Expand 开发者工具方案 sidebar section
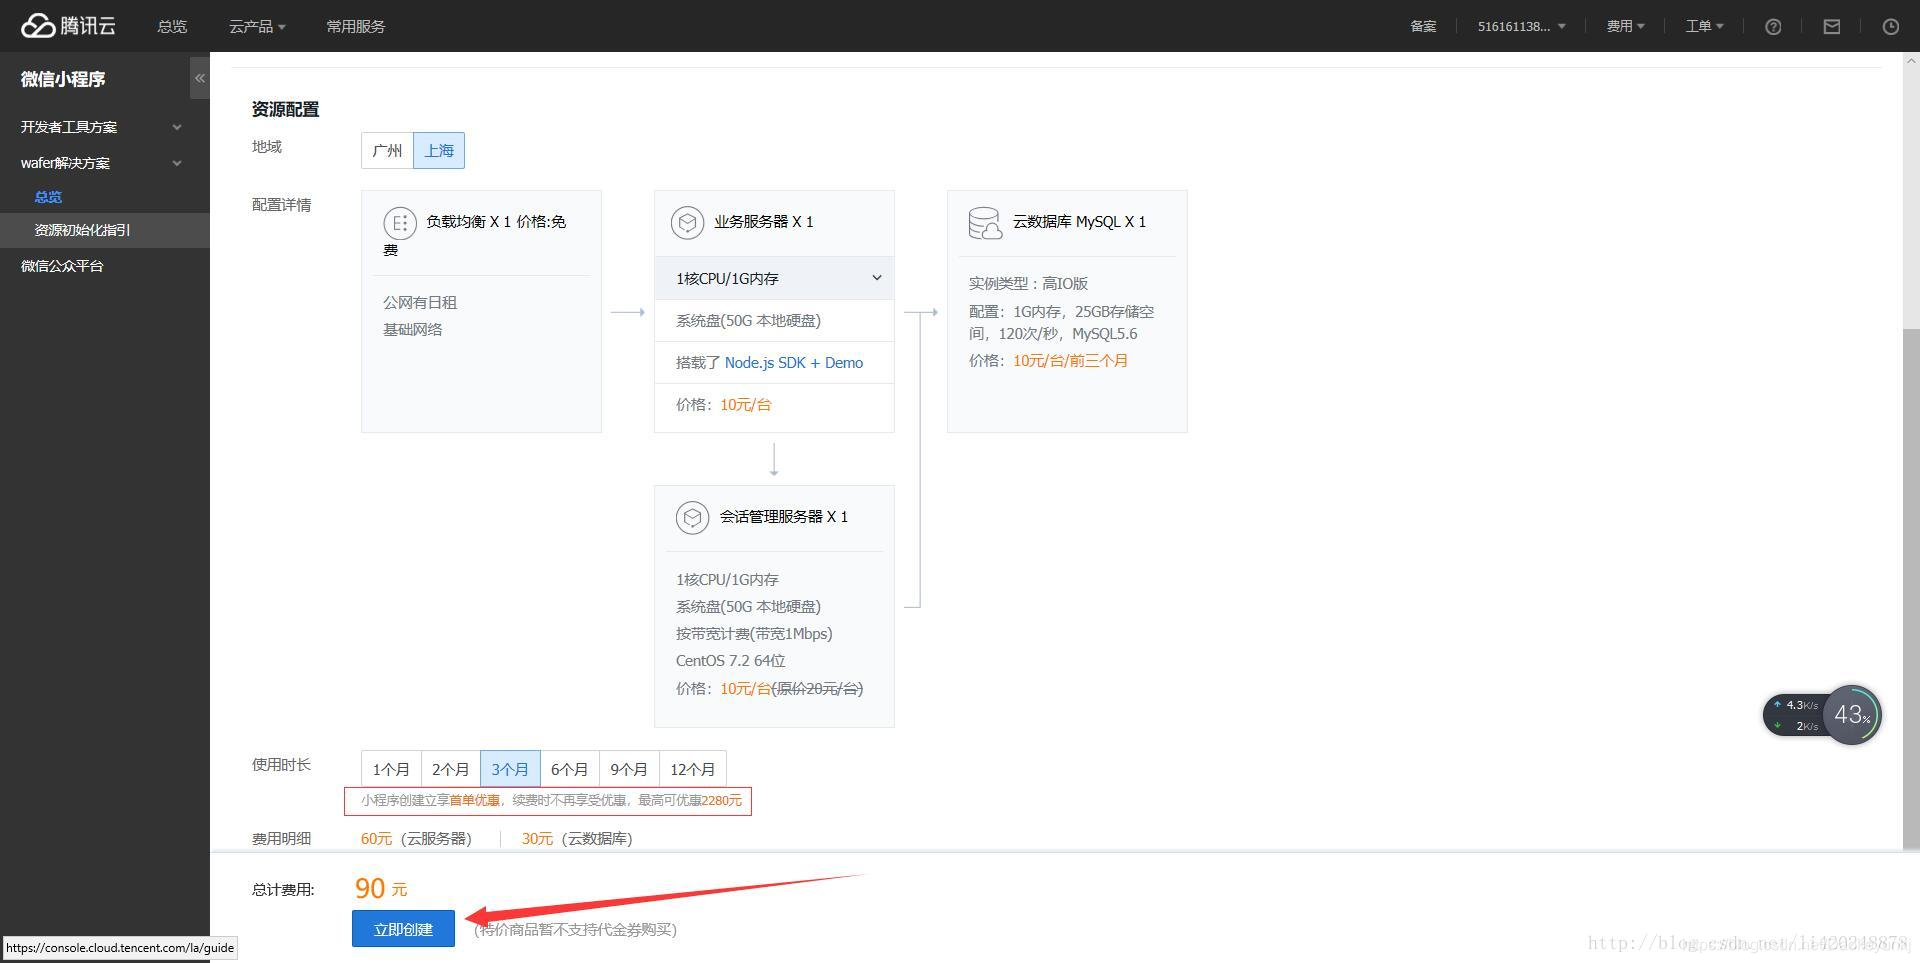Screen dimensions: 1920x963 point(105,127)
